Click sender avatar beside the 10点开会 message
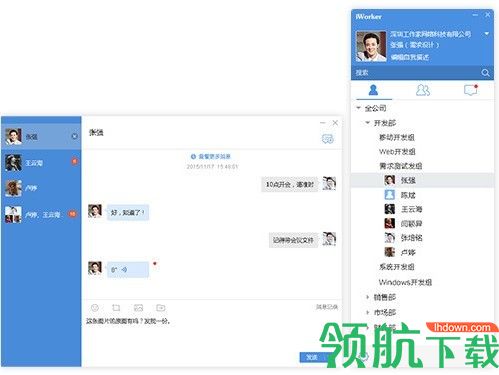499x375 pixels. [329, 183]
